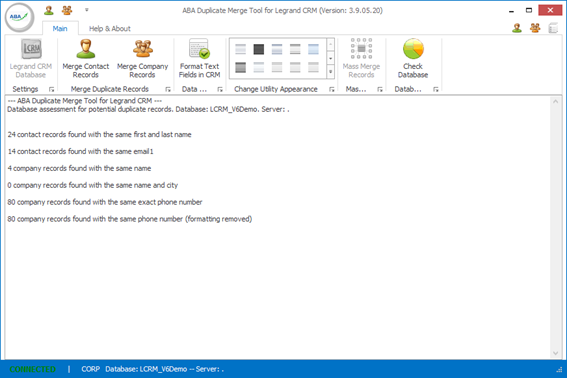Choose the black appearance theme
567x378 pixels.
tap(259, 49)
